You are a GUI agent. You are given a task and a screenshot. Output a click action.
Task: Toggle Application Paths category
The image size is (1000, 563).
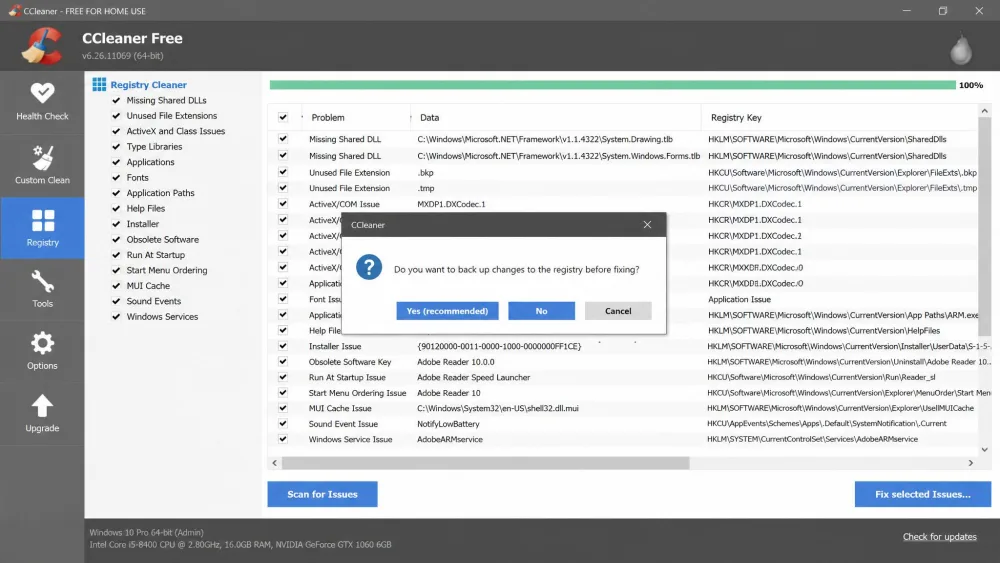point(116,193)
